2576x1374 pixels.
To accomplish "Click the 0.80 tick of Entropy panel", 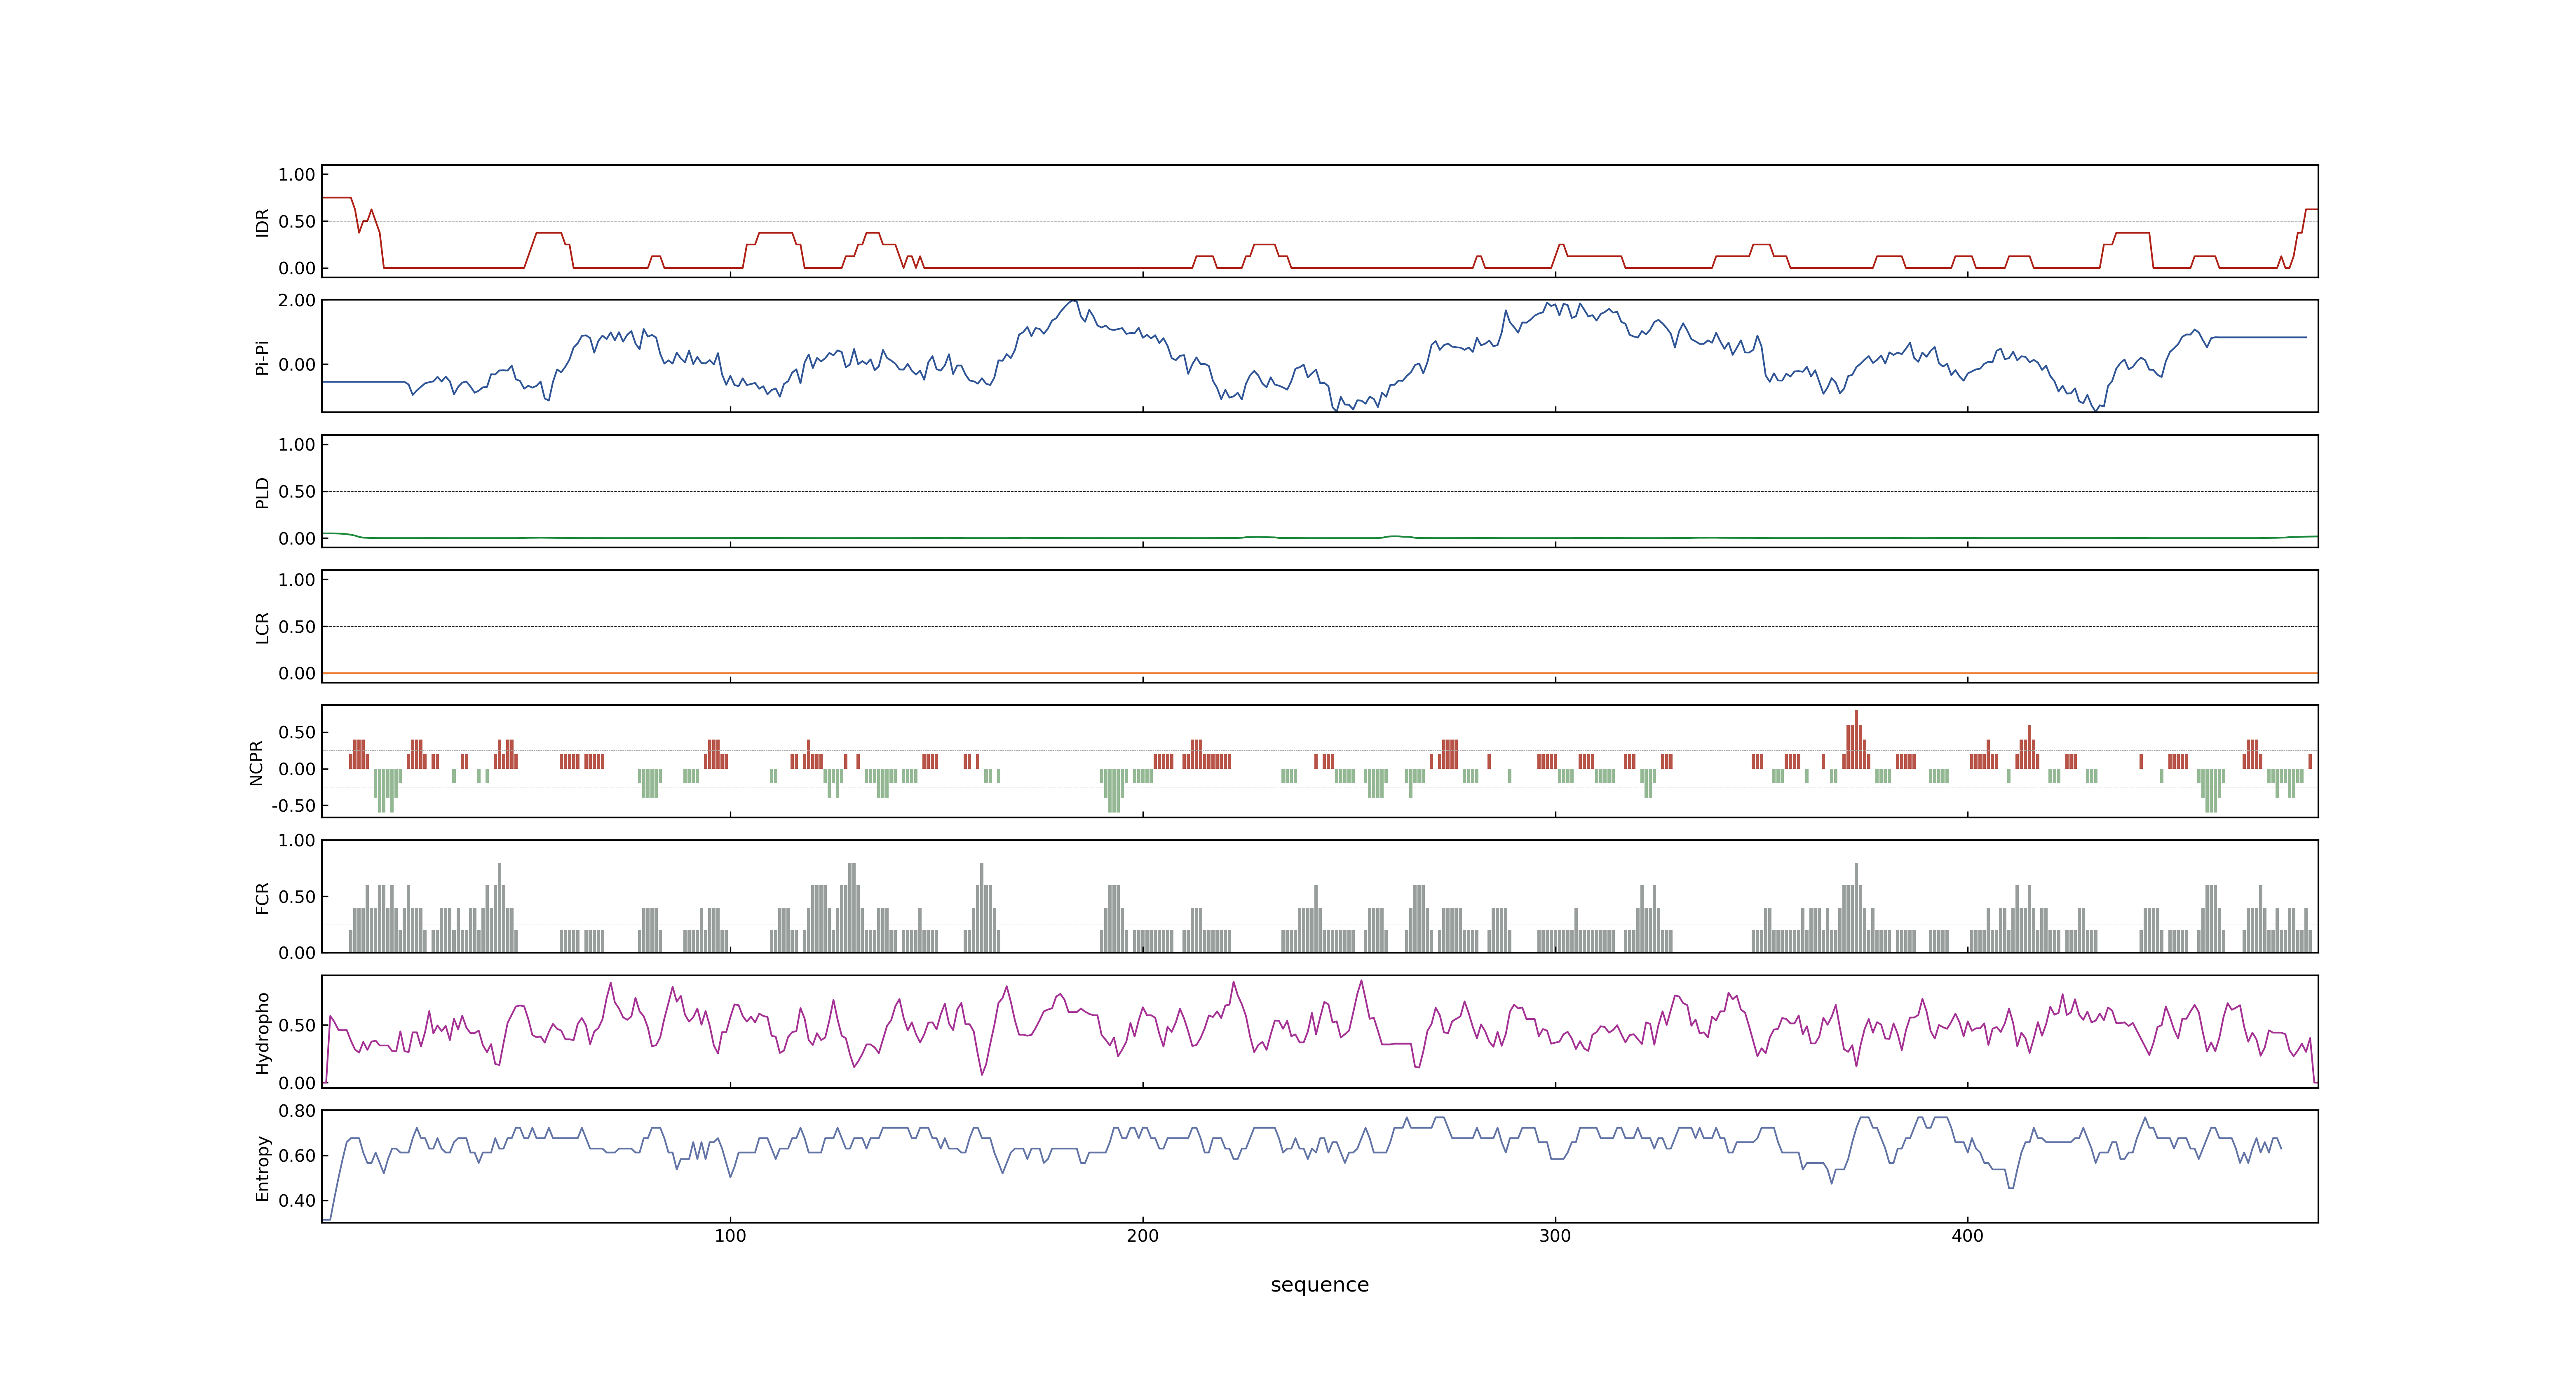I will point(297,1111).
